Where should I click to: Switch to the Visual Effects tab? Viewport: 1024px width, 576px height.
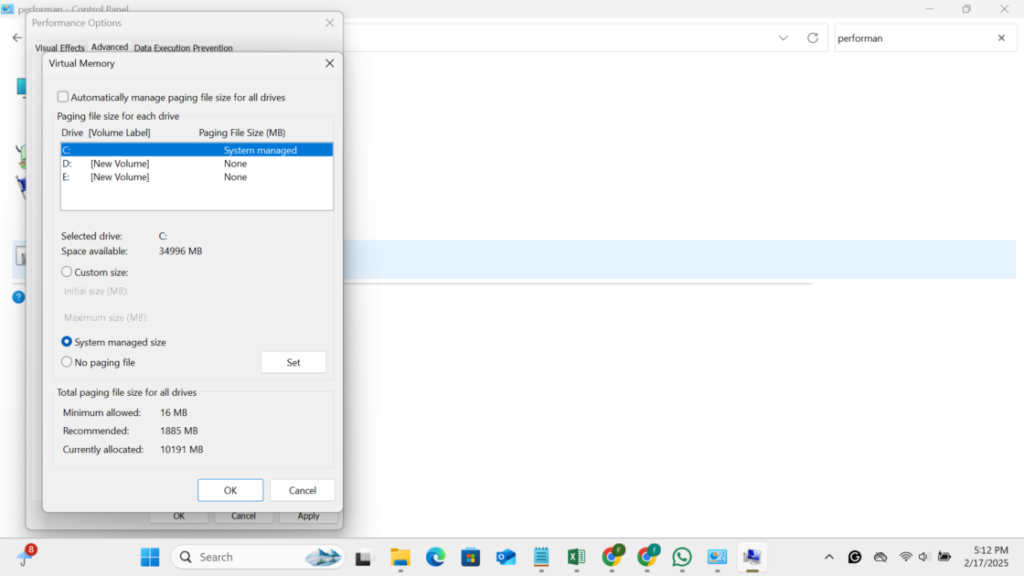[x=60, y=47]
